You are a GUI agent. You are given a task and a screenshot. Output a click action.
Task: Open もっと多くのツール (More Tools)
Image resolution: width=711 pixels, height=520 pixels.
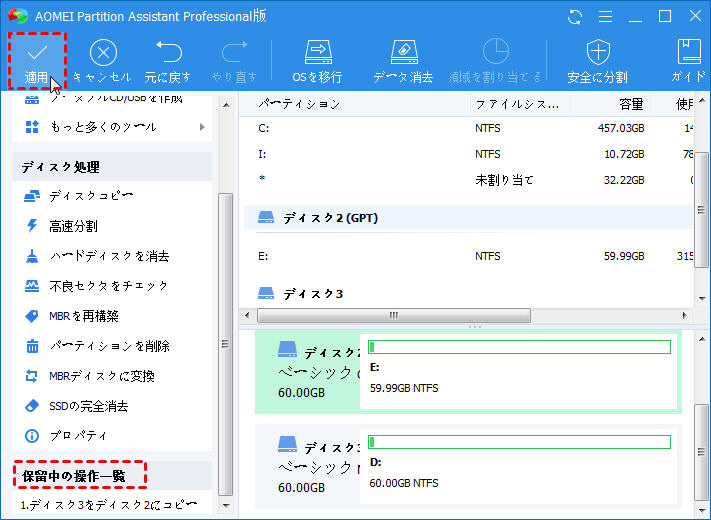(103, 127)
